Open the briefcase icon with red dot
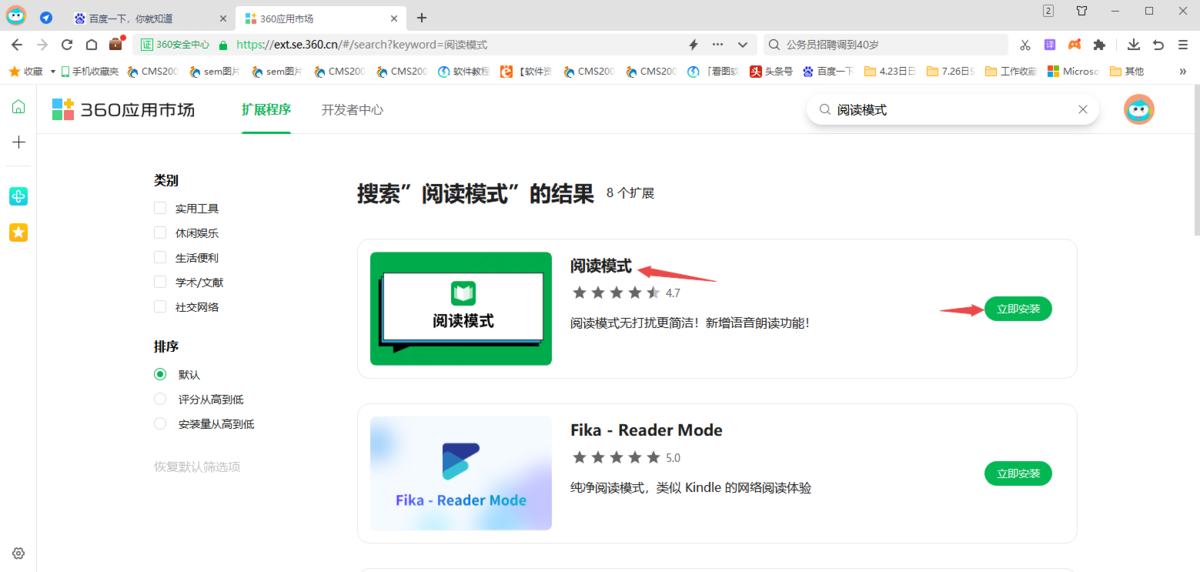This screenshot has height=572, width=1200. point(116,44)
